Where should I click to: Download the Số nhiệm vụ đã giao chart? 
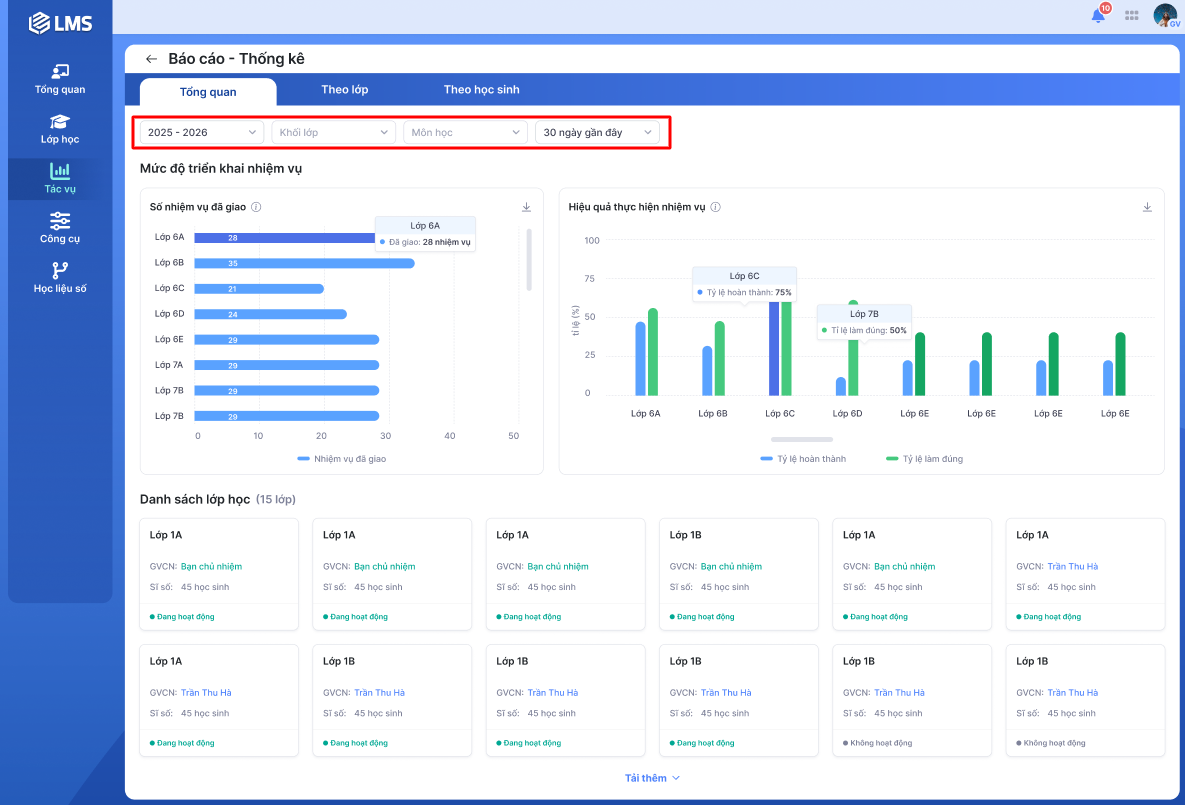tap(526, 207)
